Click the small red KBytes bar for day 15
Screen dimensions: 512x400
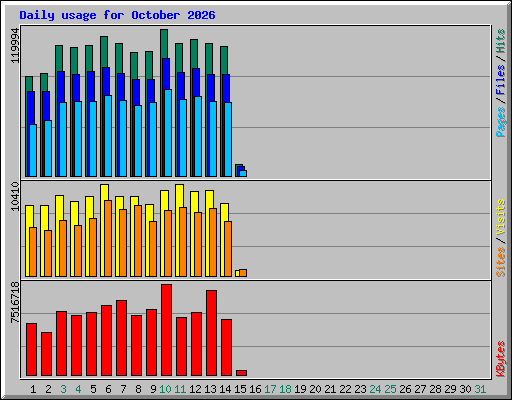(x=241, y=373)
